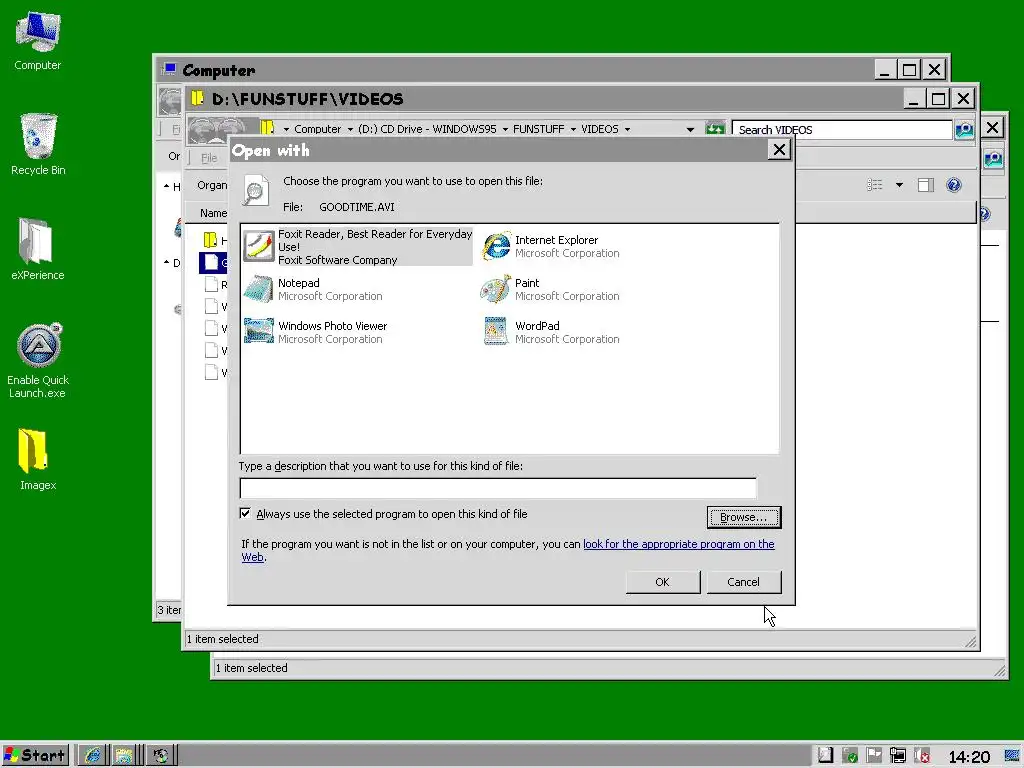Click the file type description input field
Screen dimensions: 1024x768
click(x=498, y=488)
